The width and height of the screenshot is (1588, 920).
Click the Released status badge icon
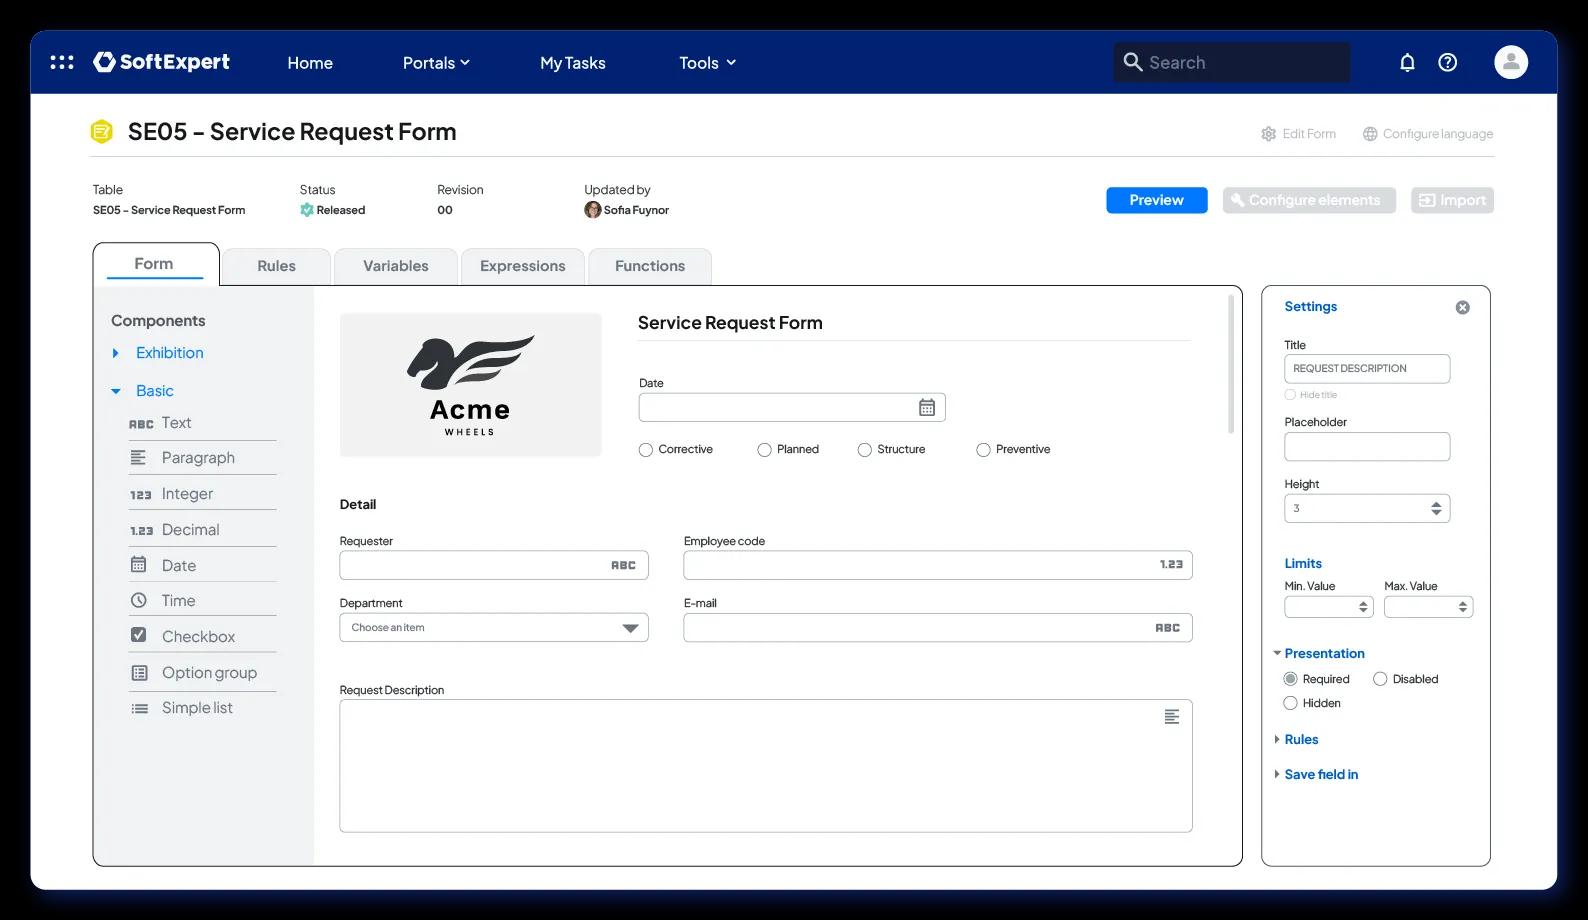[307, 210]
